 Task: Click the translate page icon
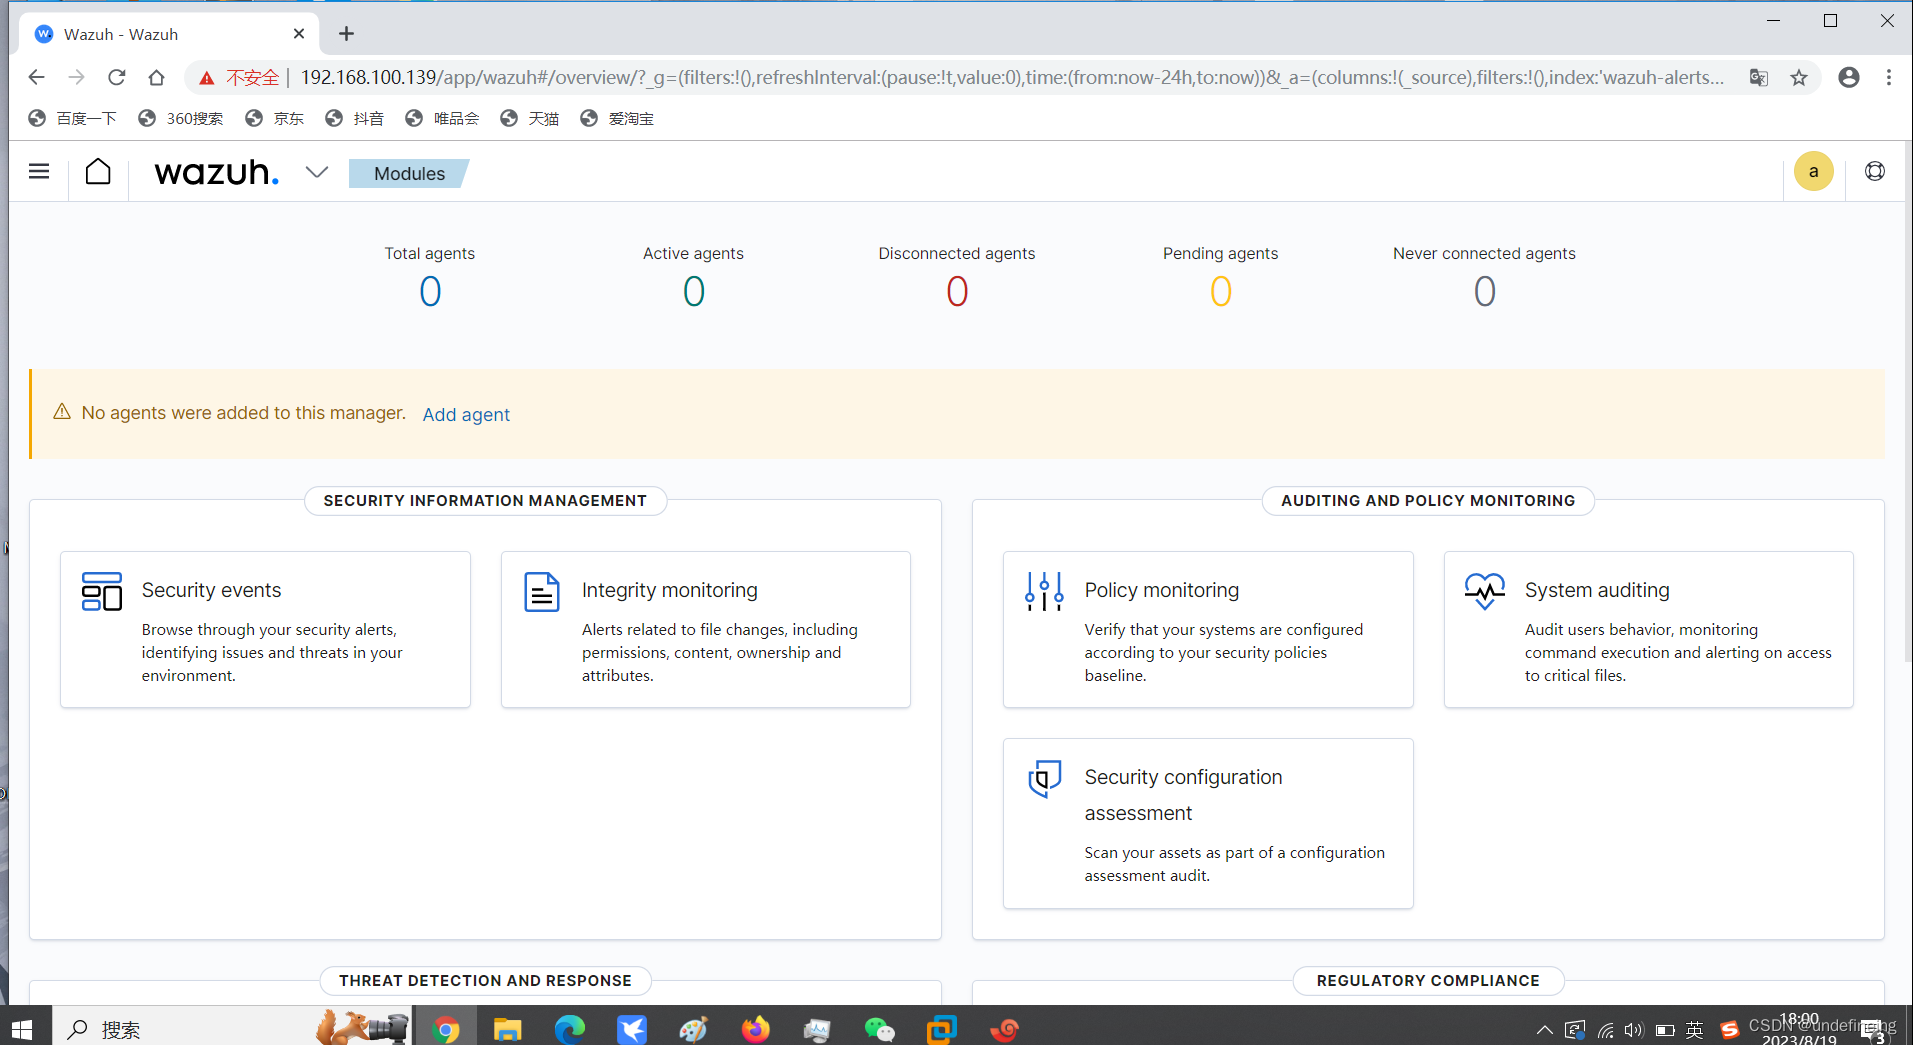(x=1758, y=77)
